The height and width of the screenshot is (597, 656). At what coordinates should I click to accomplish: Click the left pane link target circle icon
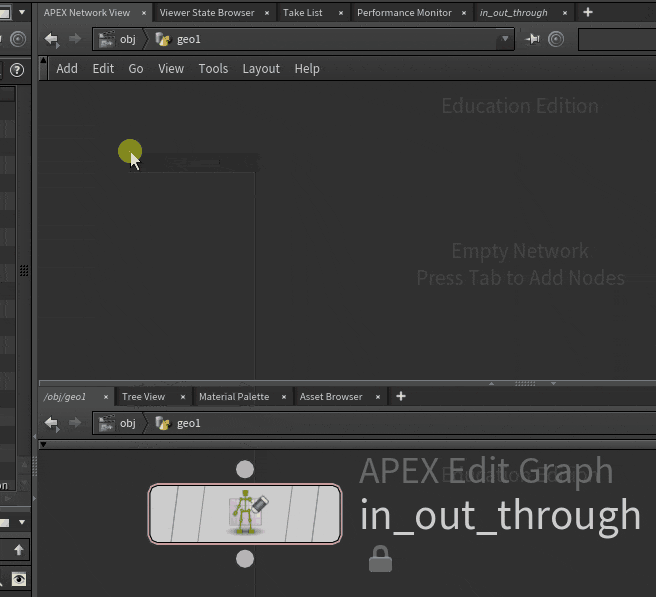coord(18,39)
